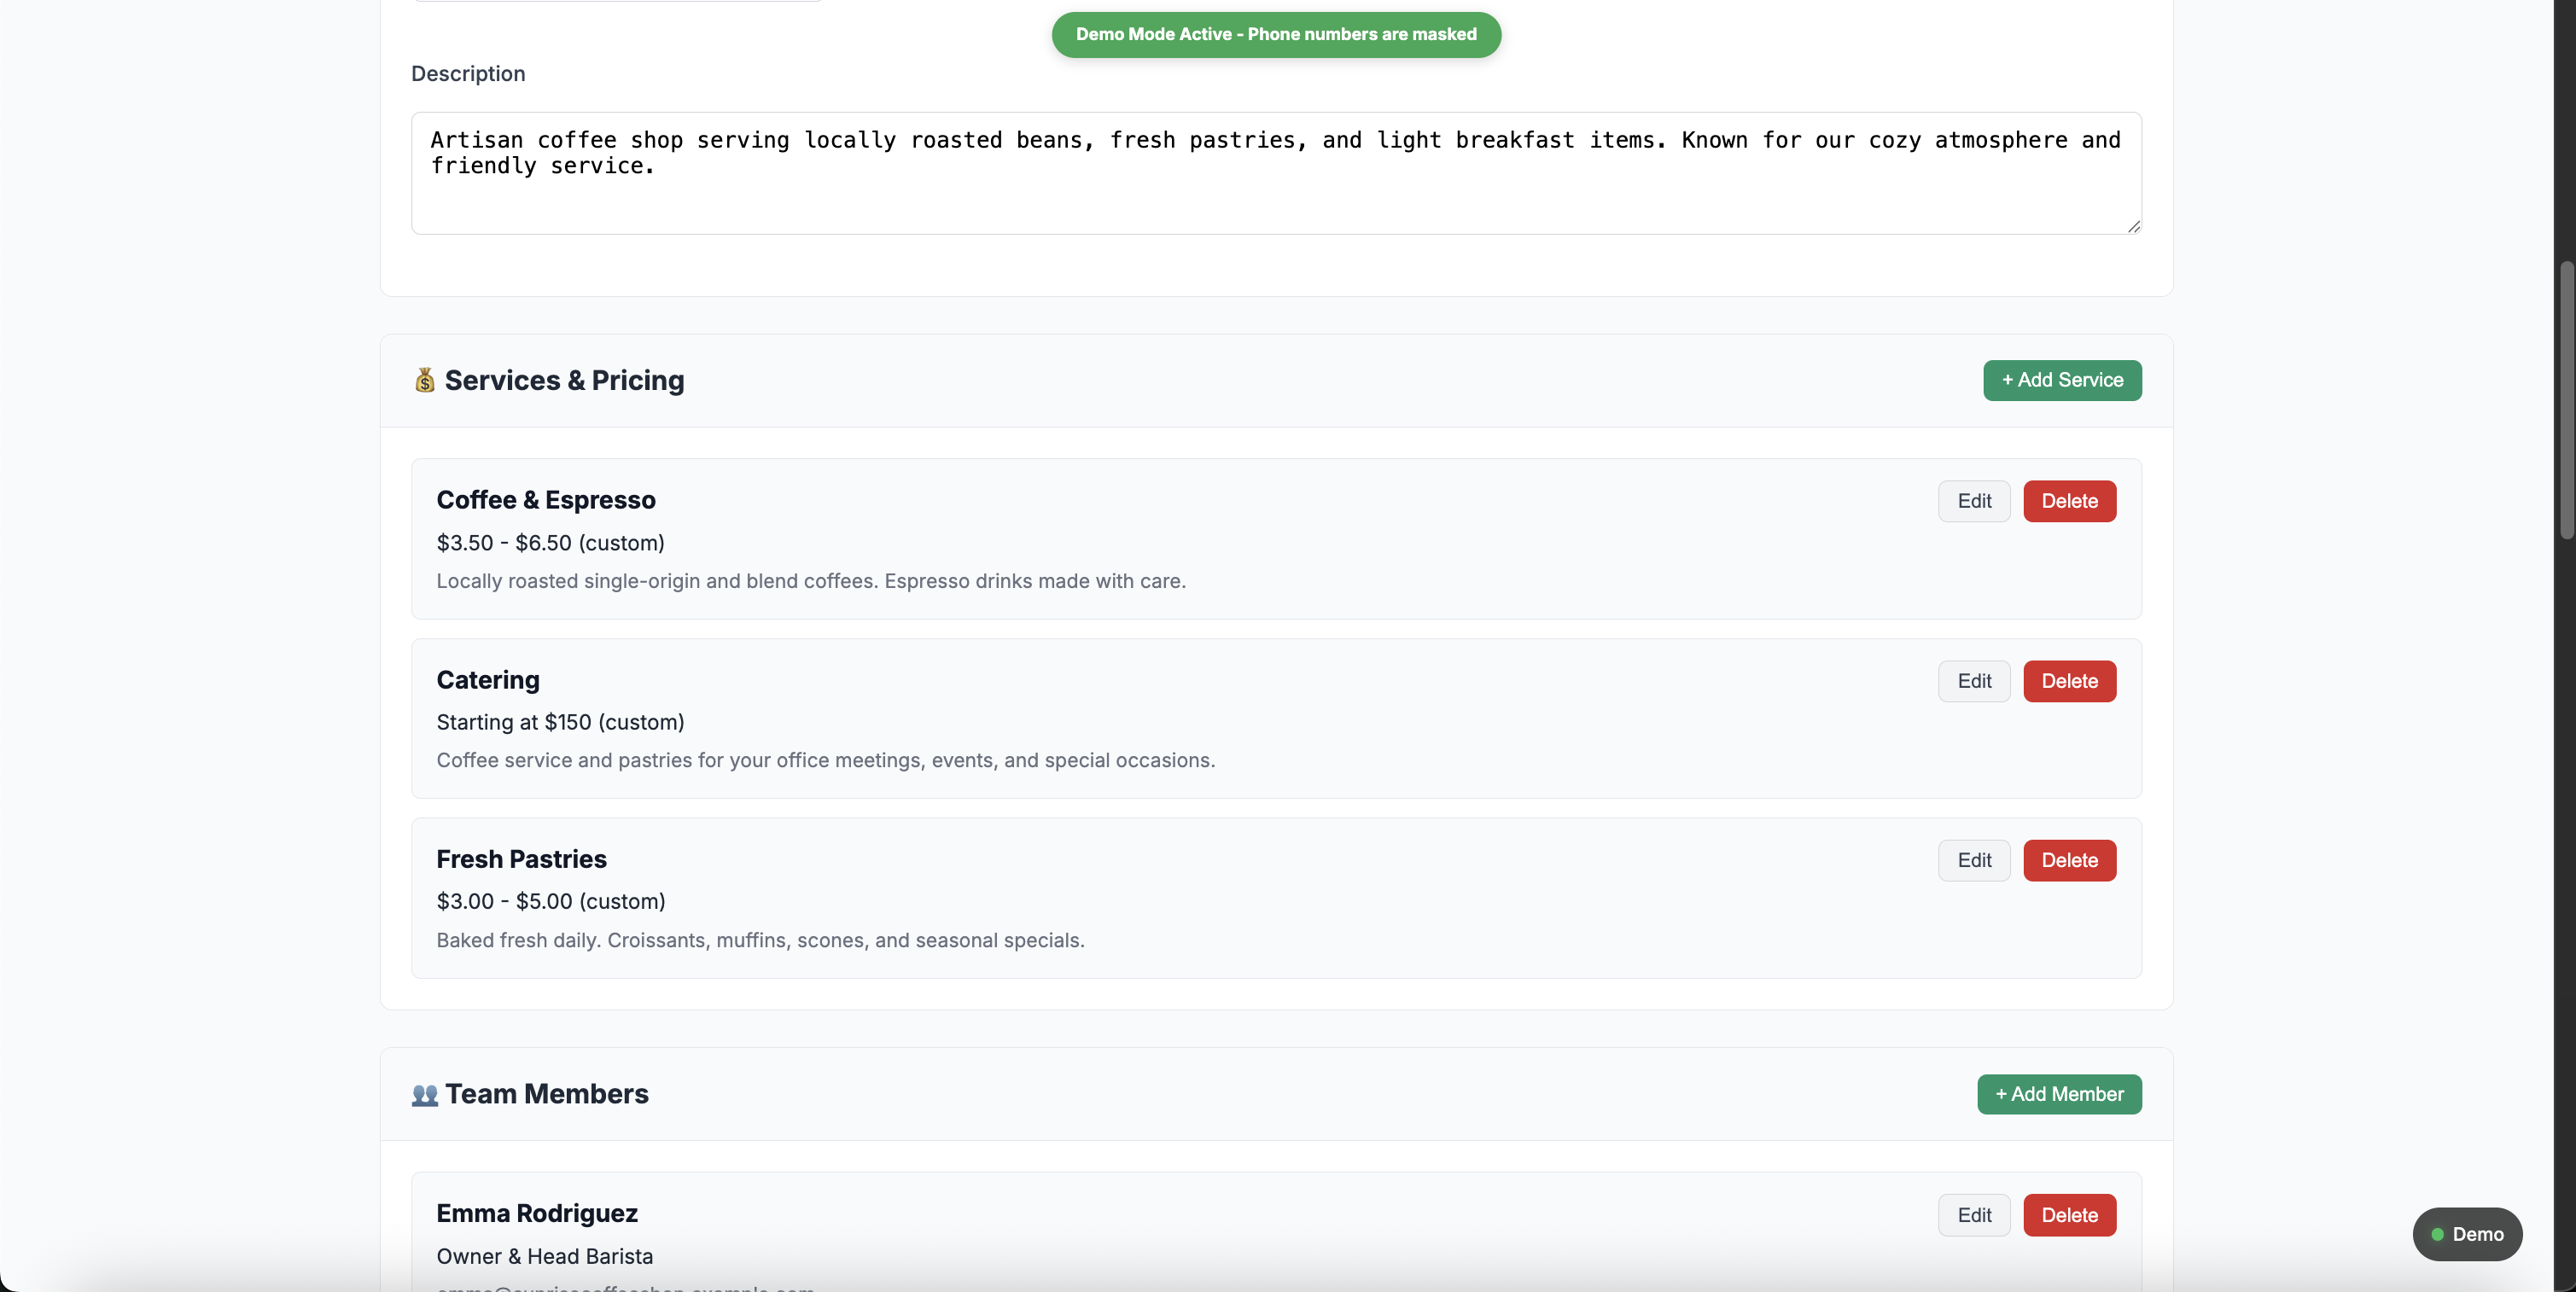Image resolution: width=2576 pixels, height=1292 pixels.
Task: Select the Team Members section heading
Action: coord(546,1094)
